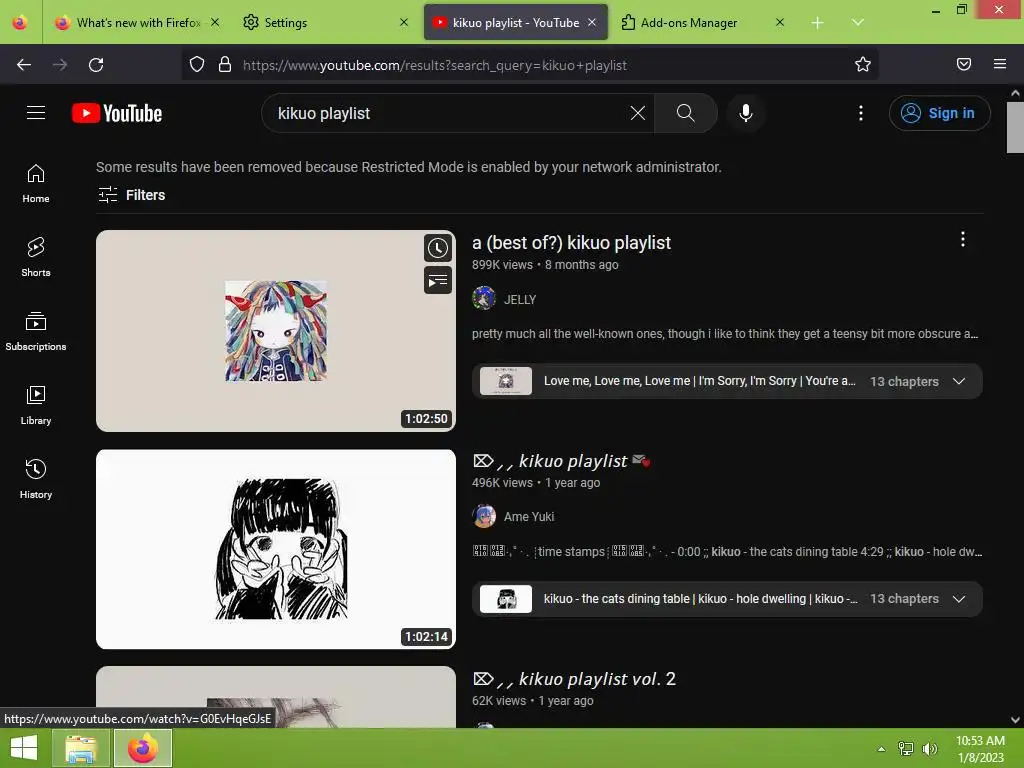Viewport: 1024px width, 768px height.
Task: Start voice search with microphone
Action: [x=746, y=113]
